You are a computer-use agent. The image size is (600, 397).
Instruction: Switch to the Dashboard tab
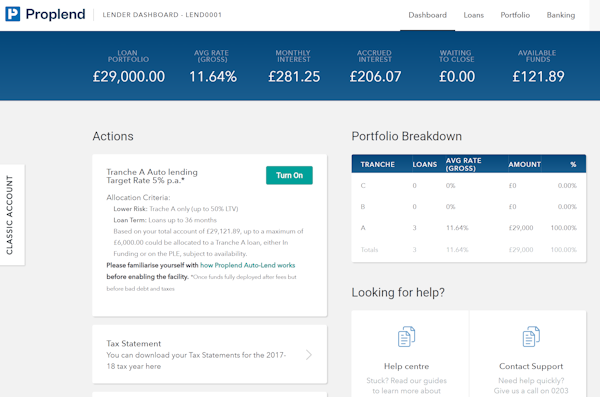click(x=427, y=15)
